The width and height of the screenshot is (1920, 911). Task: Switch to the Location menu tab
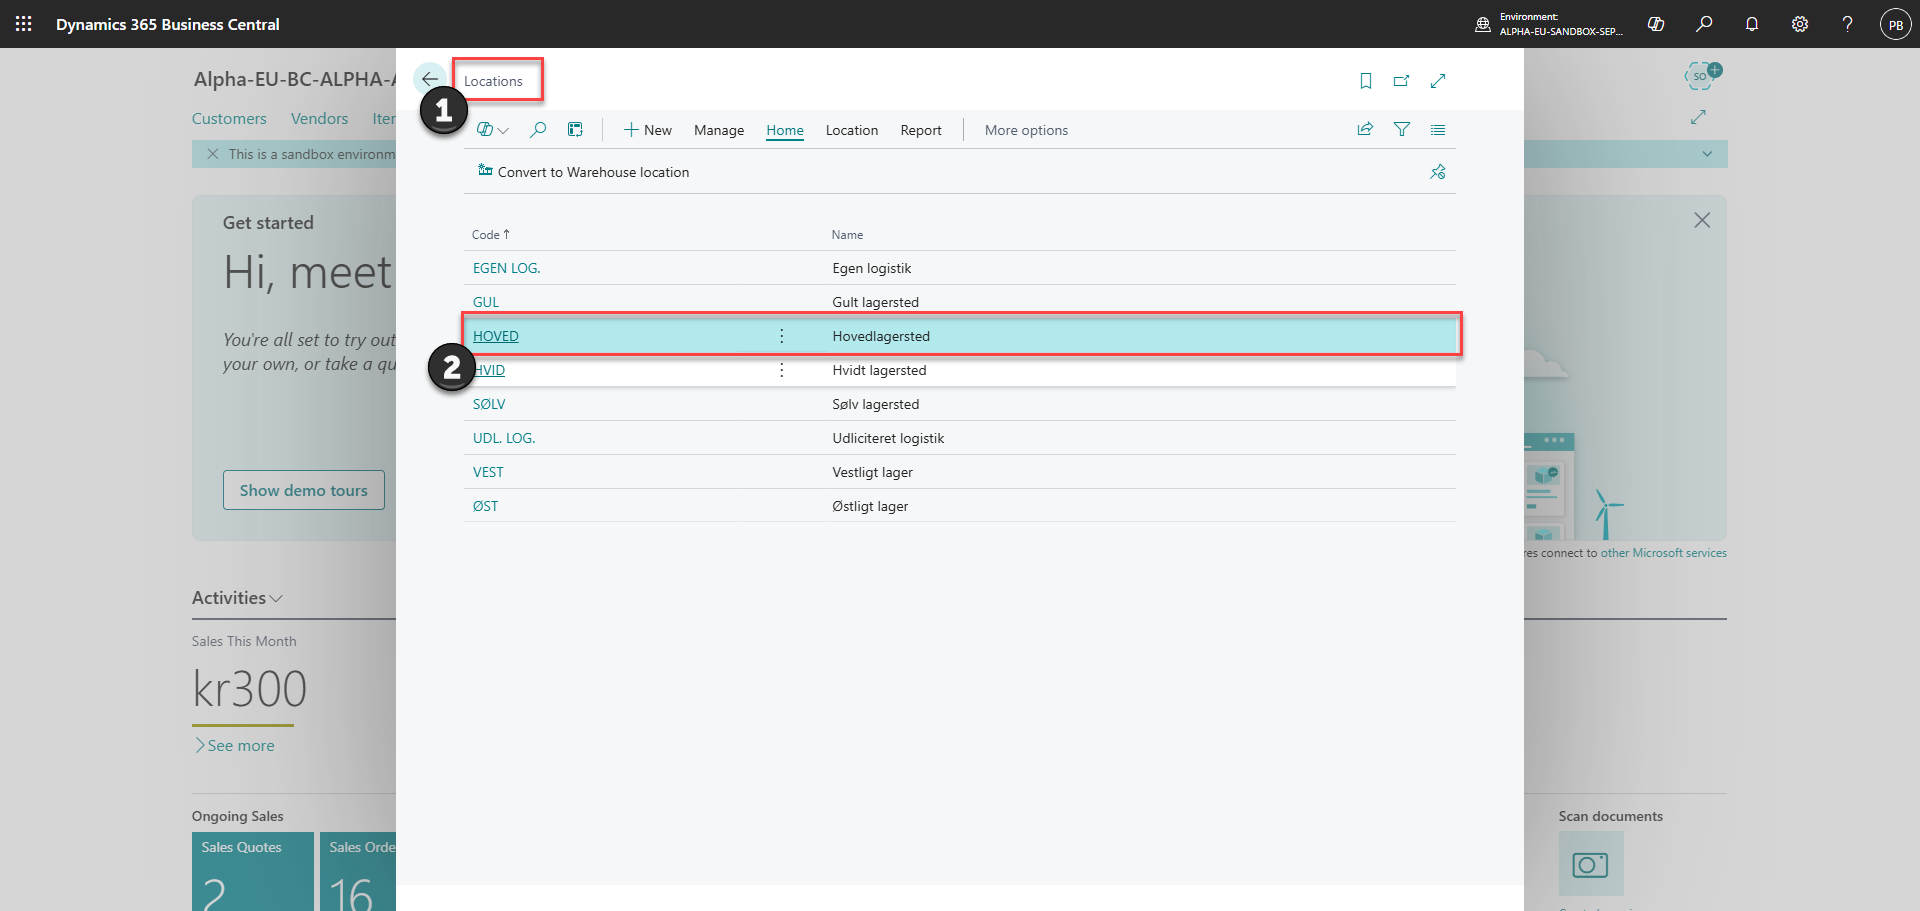tap(852, 130)
